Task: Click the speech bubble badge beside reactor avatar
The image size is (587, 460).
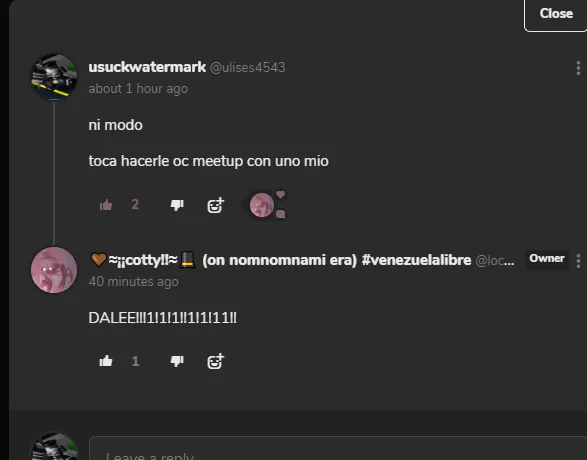Action: pyautogui.click(x=280, y=214)
